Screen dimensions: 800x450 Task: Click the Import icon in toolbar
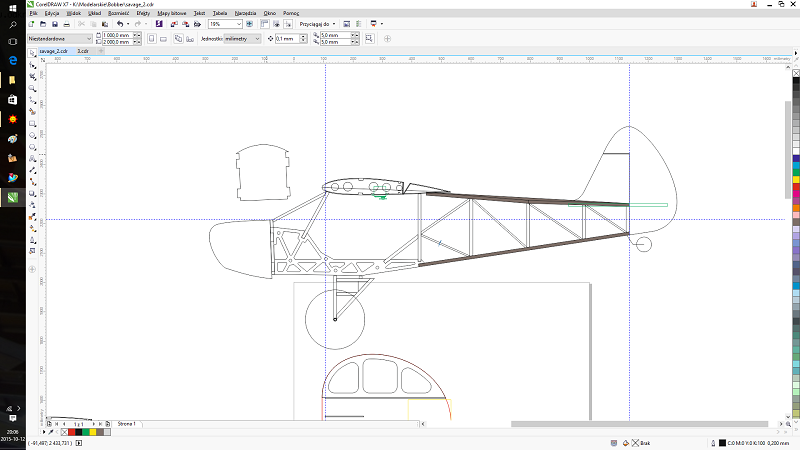pos(174,24)
